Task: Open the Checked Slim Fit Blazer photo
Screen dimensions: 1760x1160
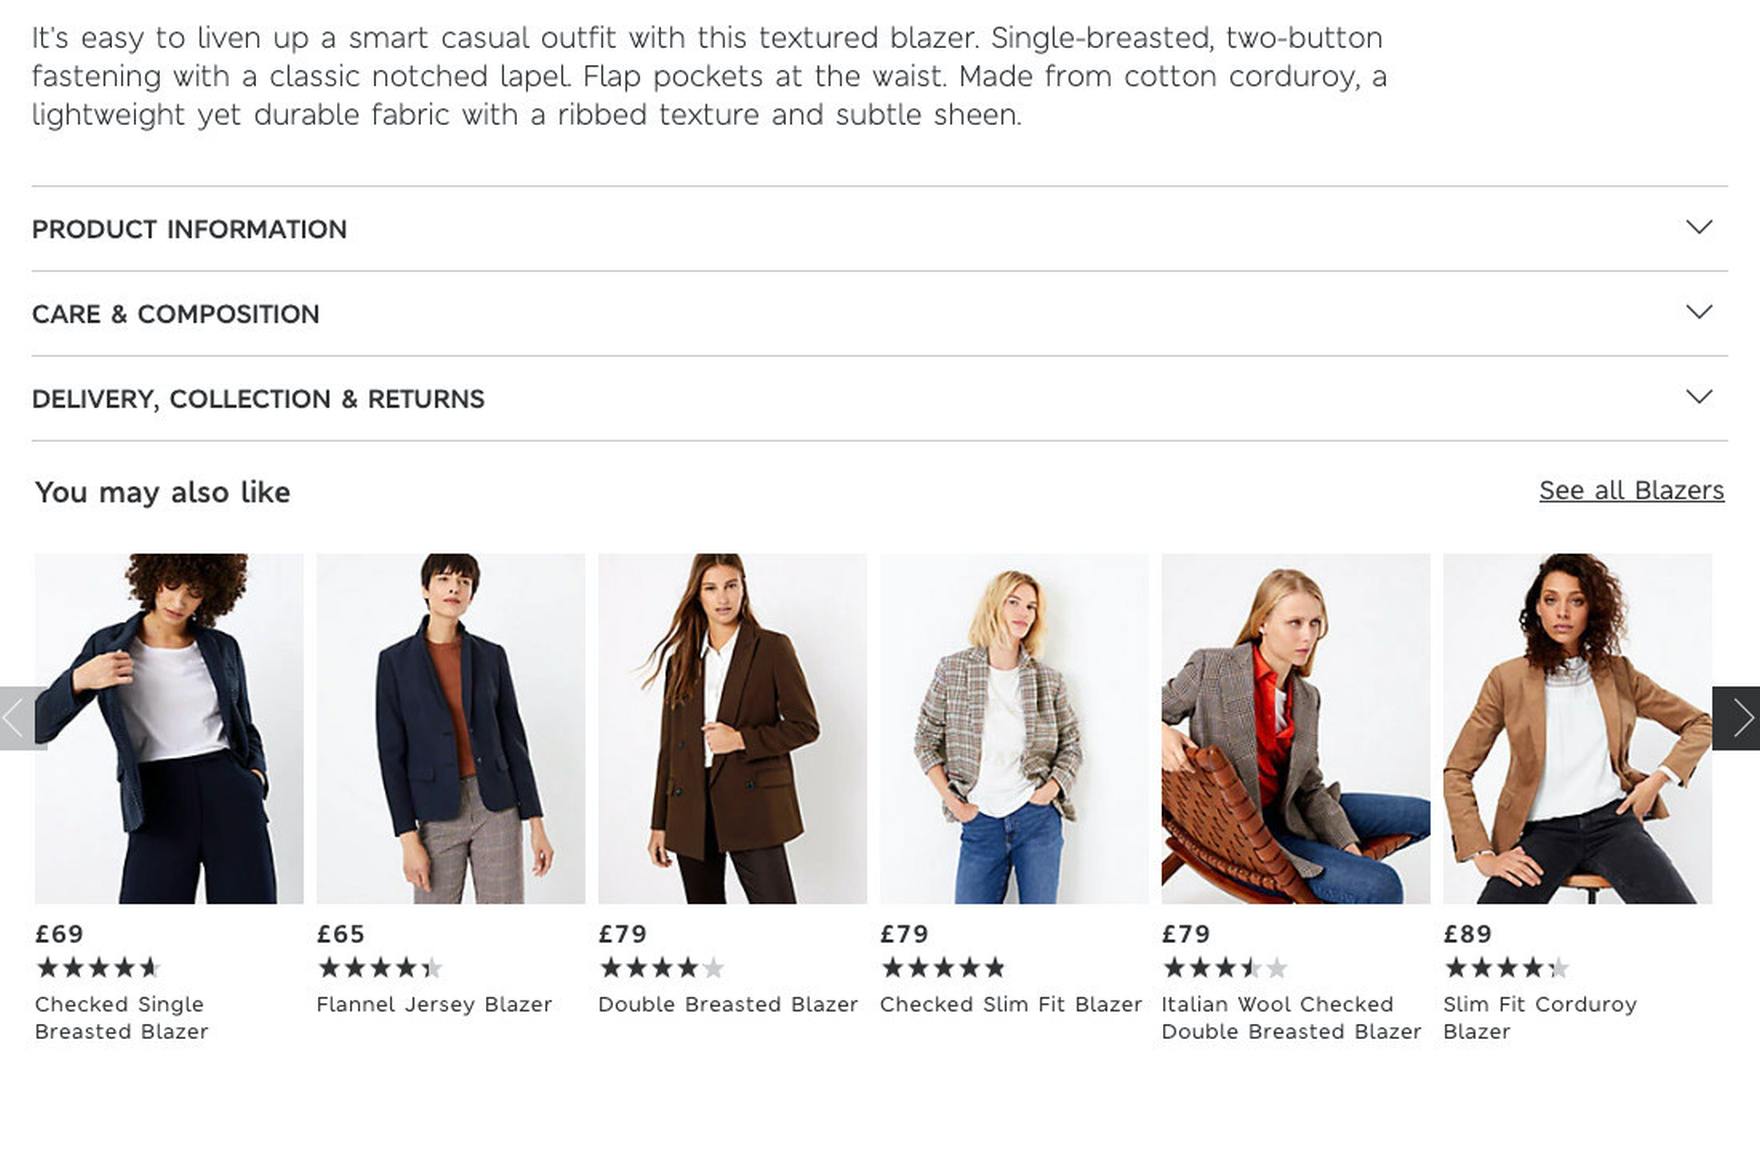Action: pos(1014,728)
